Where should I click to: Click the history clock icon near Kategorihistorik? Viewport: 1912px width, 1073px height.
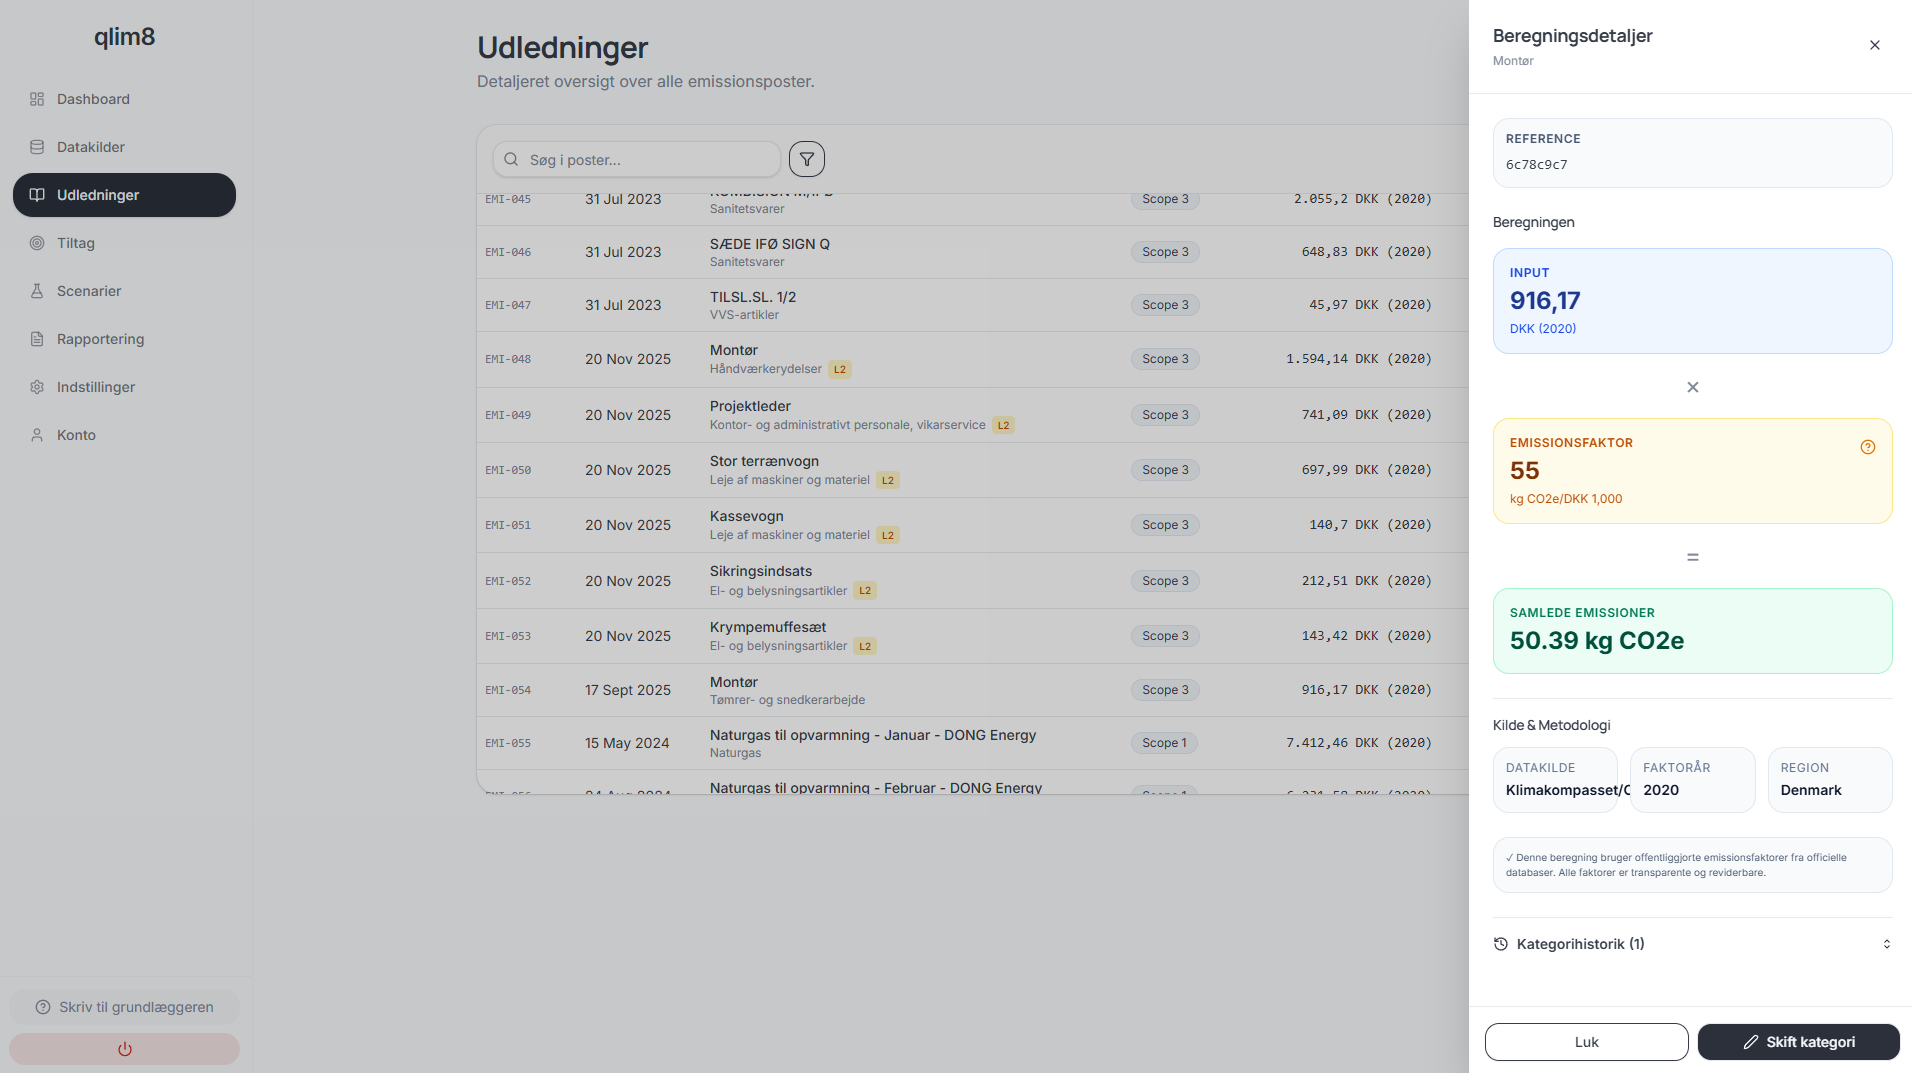(1501, 944)
